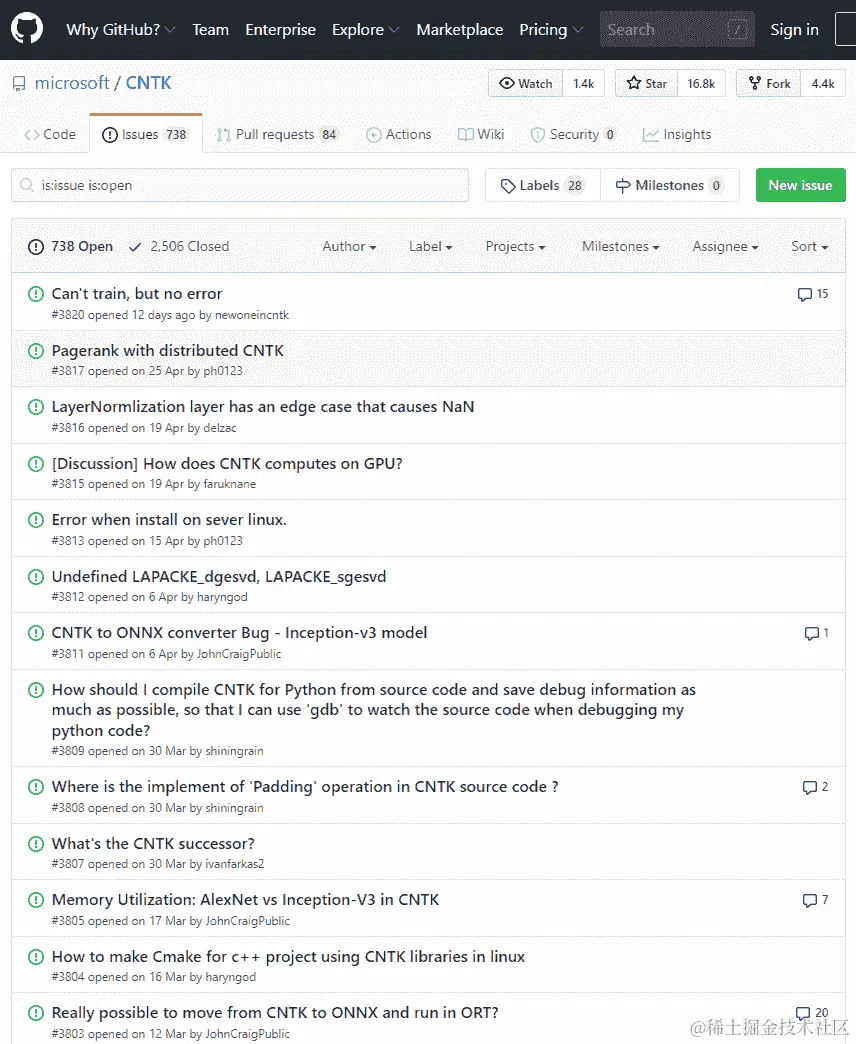The height and width of the screenshot is (1044, 856).
Task: Click author name faruknane
Action: 230,484
